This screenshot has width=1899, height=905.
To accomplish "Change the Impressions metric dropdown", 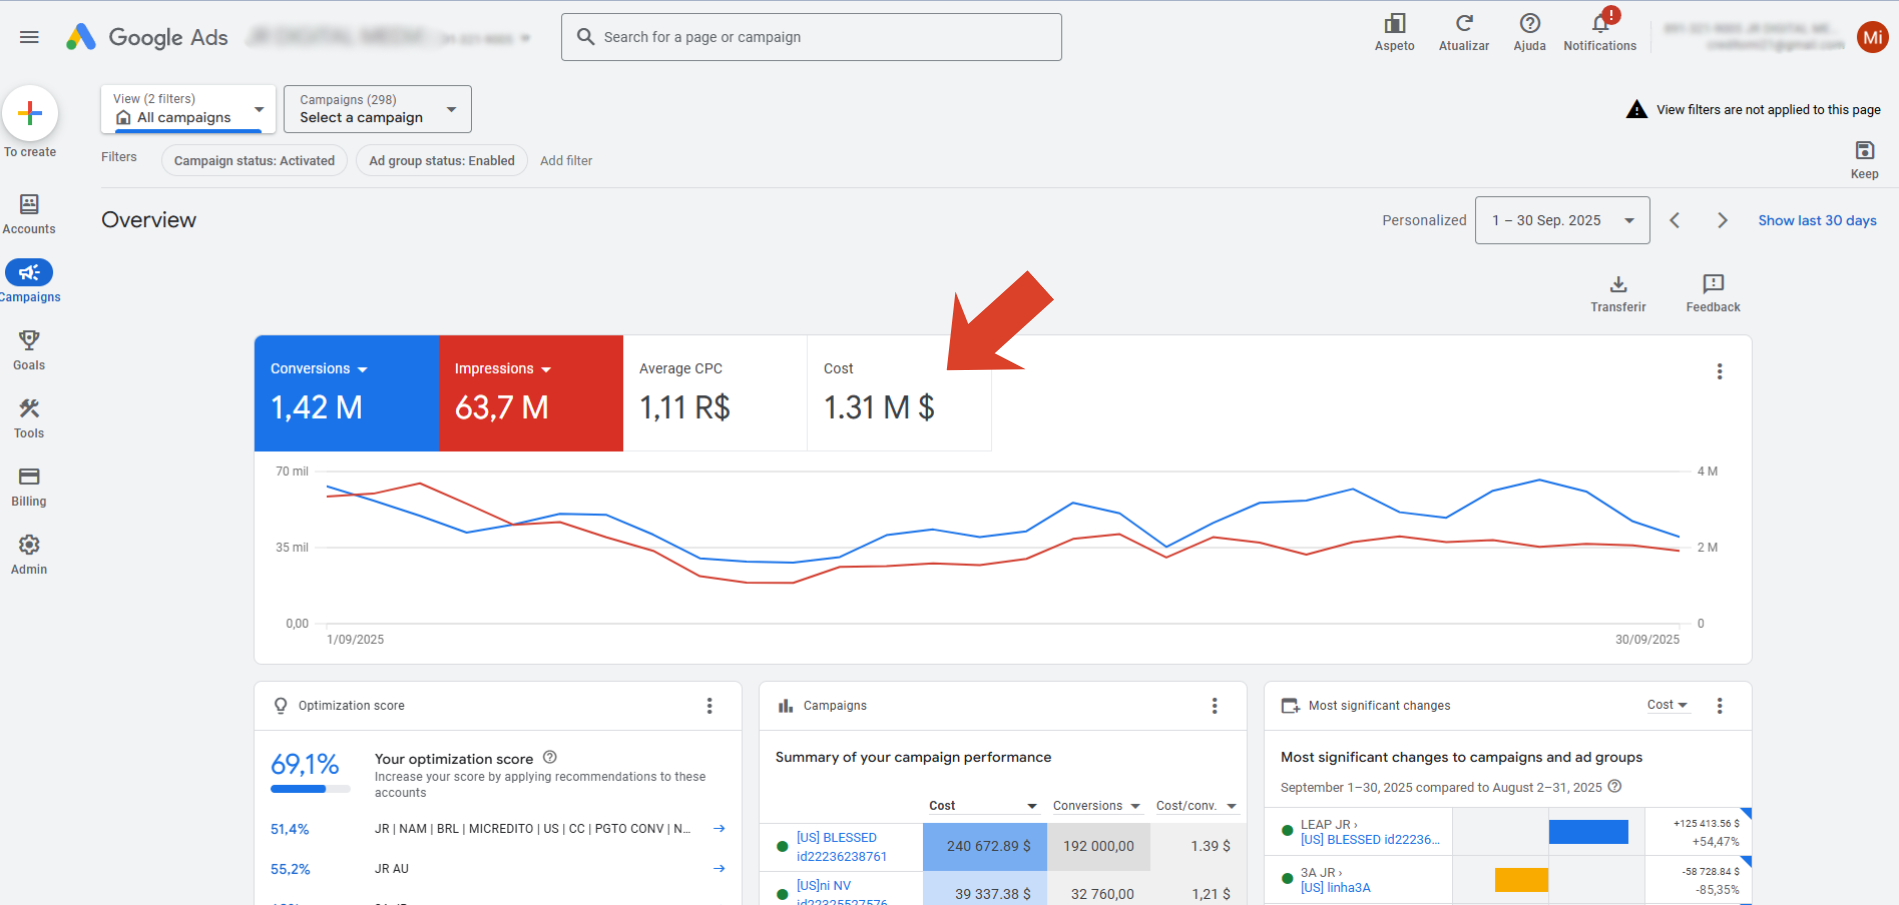I will click(503, 369).
